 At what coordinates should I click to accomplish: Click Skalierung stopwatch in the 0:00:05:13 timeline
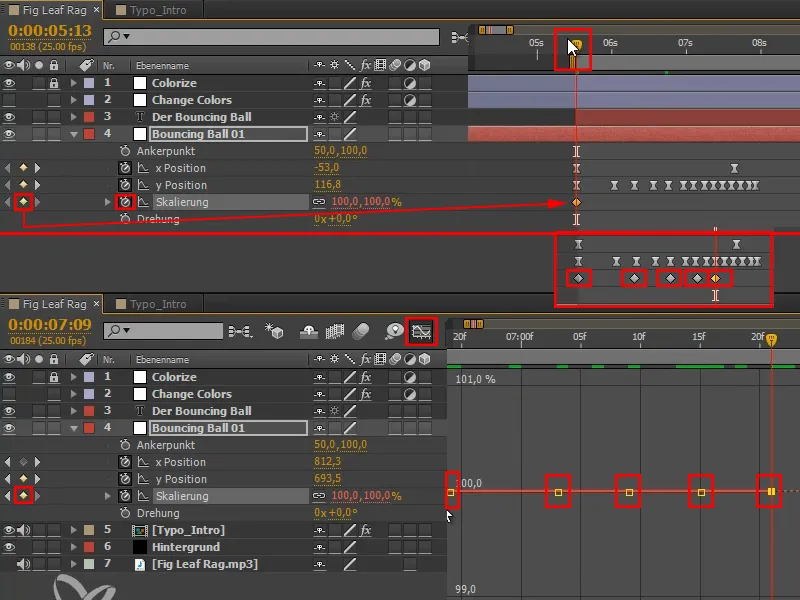[125, 202]
